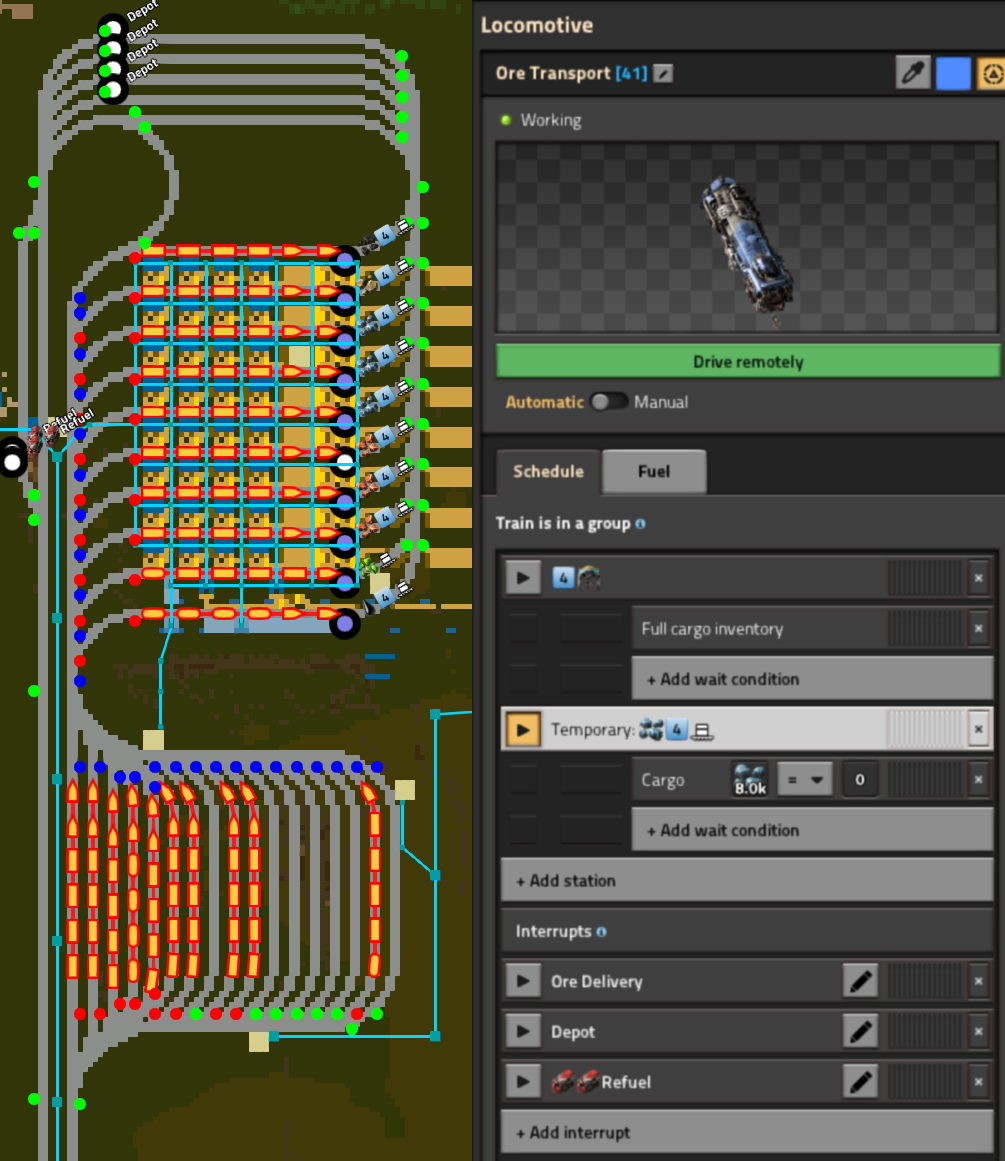Remove the Ore Delivery interrupt
The width and height of the screenshot is (1005, 1161).
tap(978, 981)
